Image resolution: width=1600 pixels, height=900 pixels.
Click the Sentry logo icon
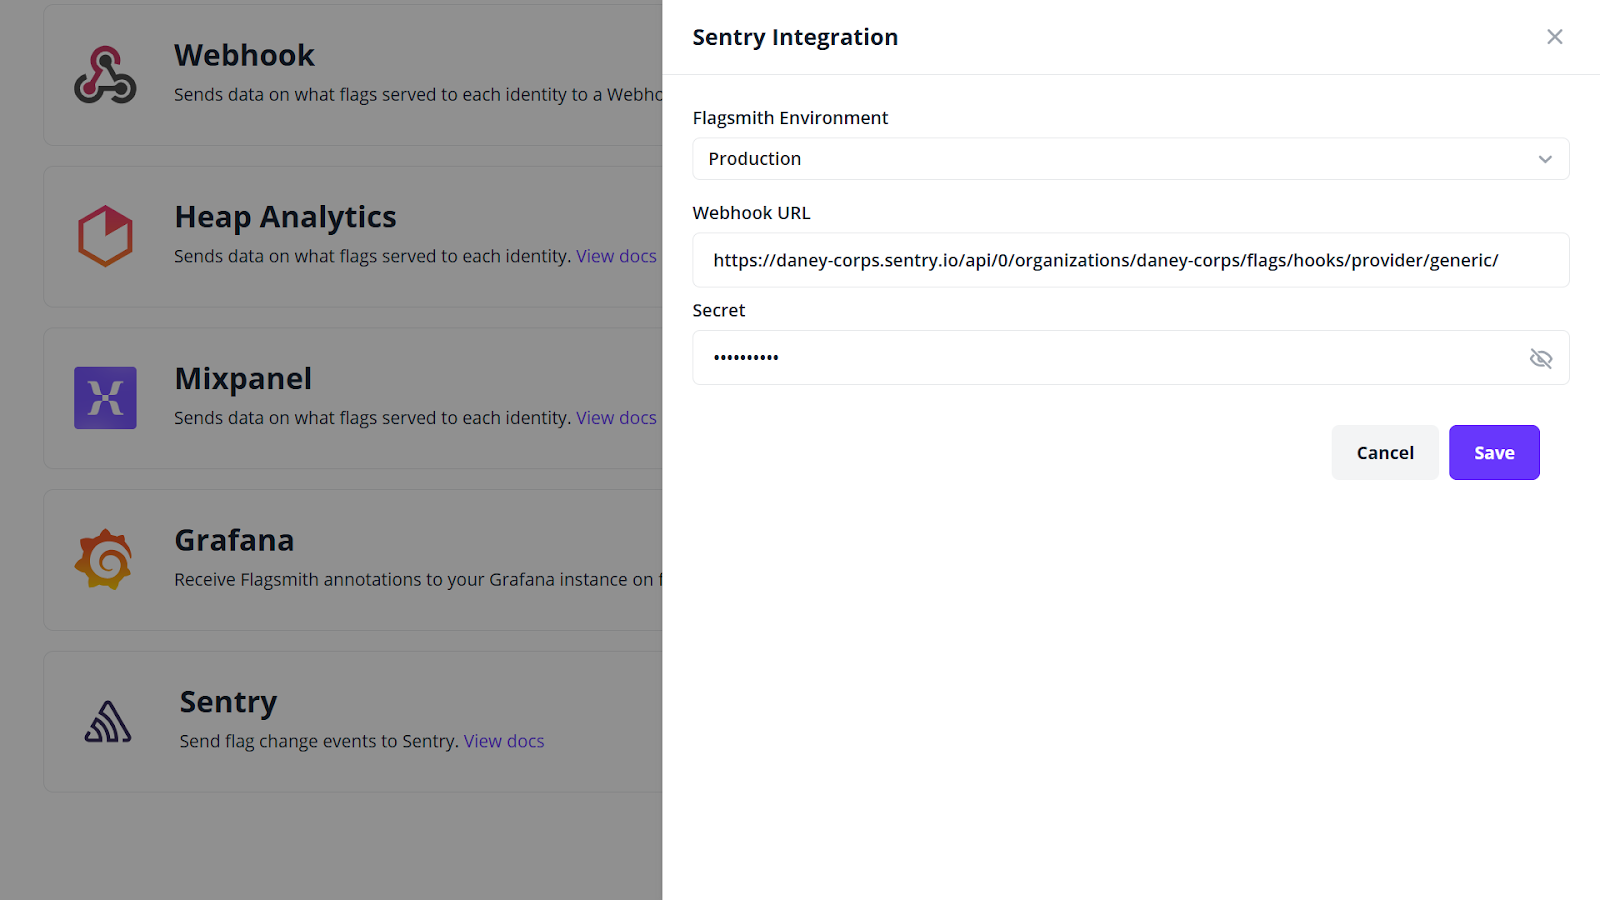click(107, 721)
